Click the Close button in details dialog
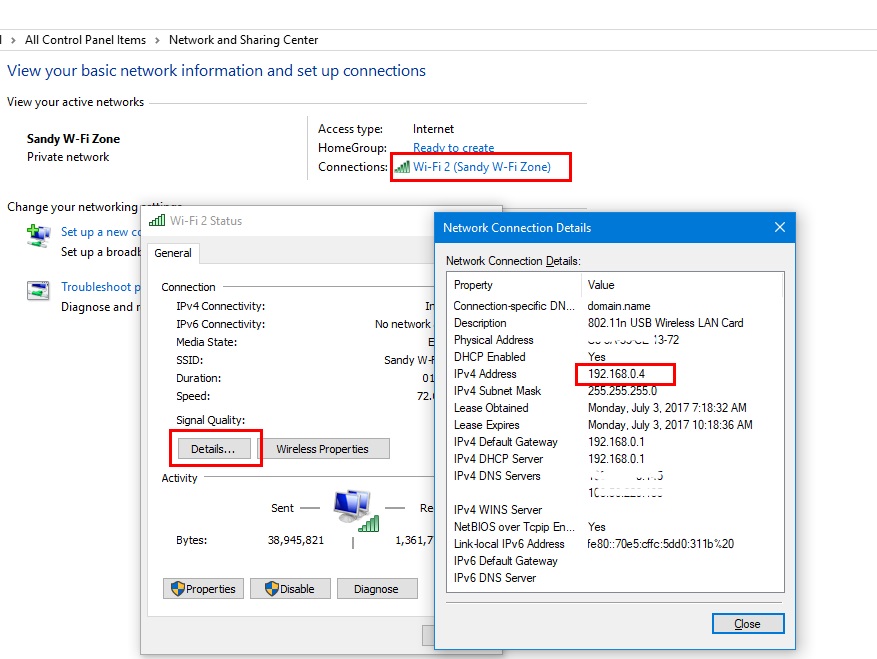The height and width of the screenshot is (659, 877). point(747,624)
